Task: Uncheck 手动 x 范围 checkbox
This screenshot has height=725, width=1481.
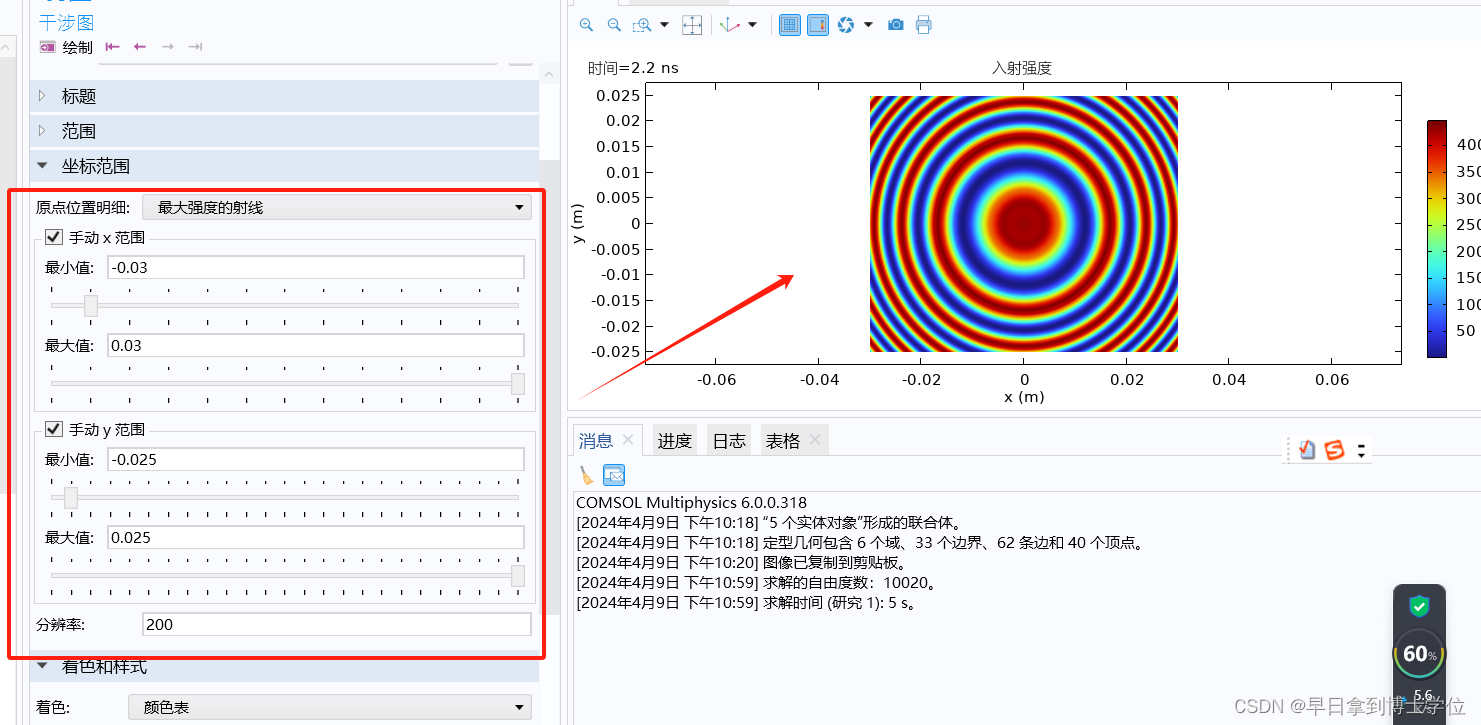Action: click(54, 237)
